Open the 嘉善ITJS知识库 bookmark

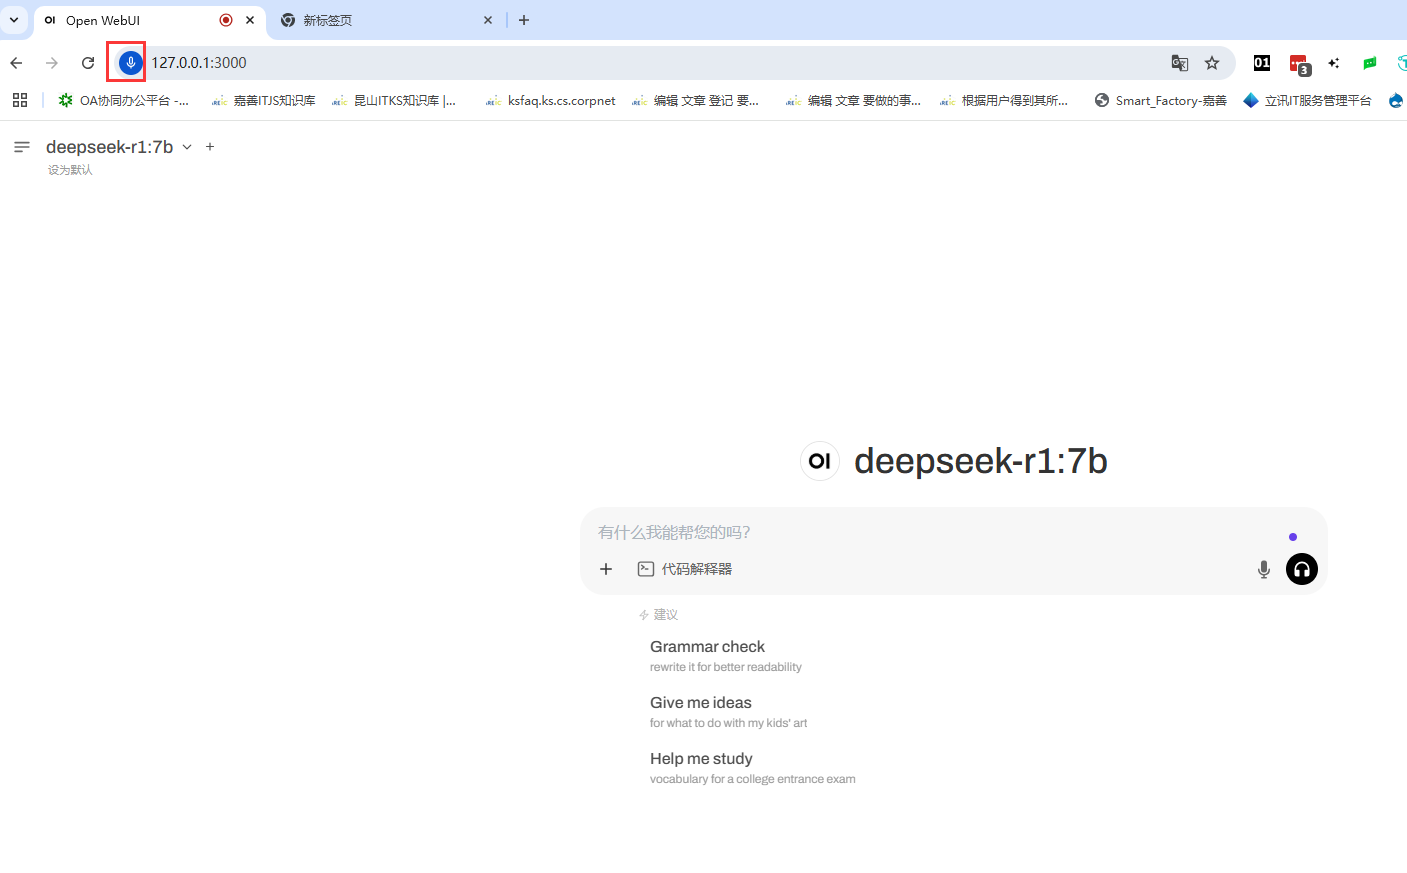[263, 100]
